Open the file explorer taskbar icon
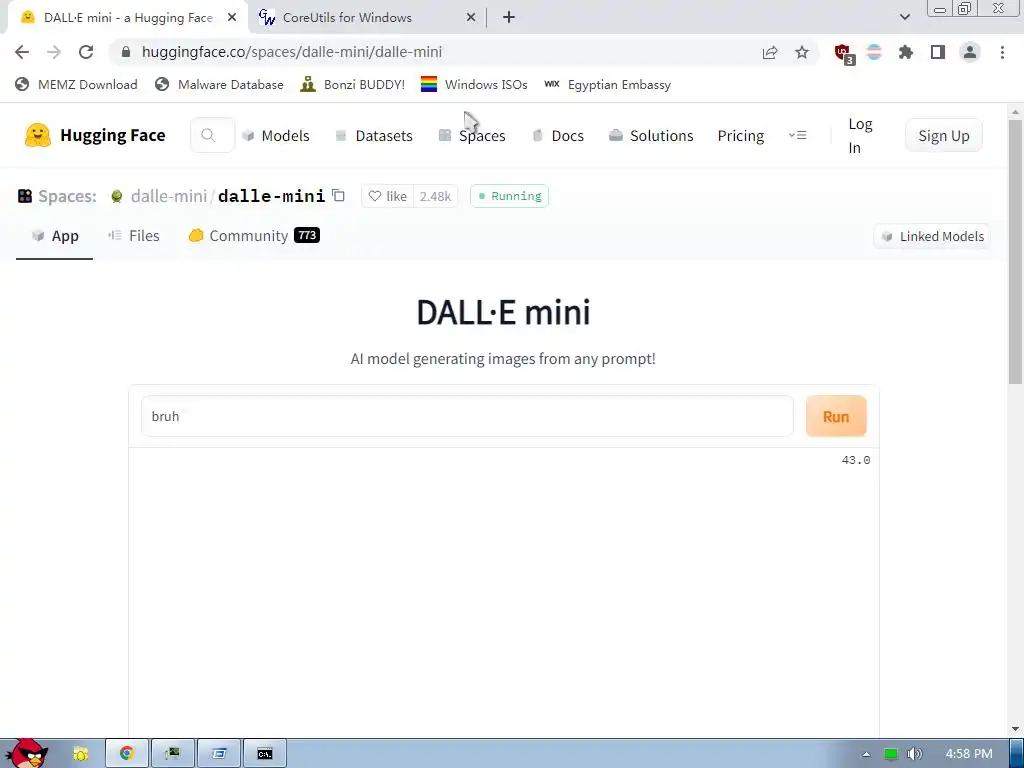 point(80,754)
